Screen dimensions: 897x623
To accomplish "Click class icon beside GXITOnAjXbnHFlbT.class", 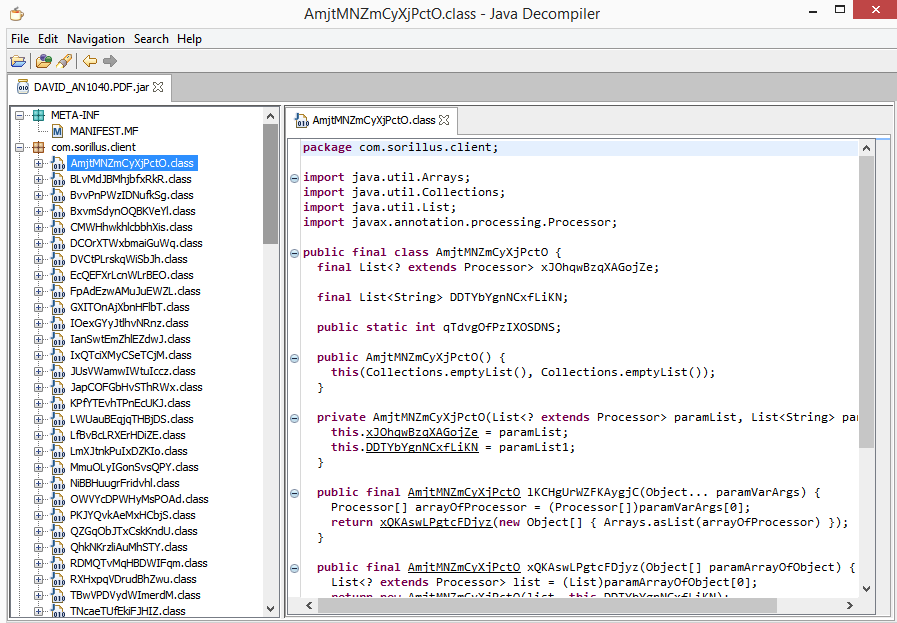I will [x=58, y=307].
